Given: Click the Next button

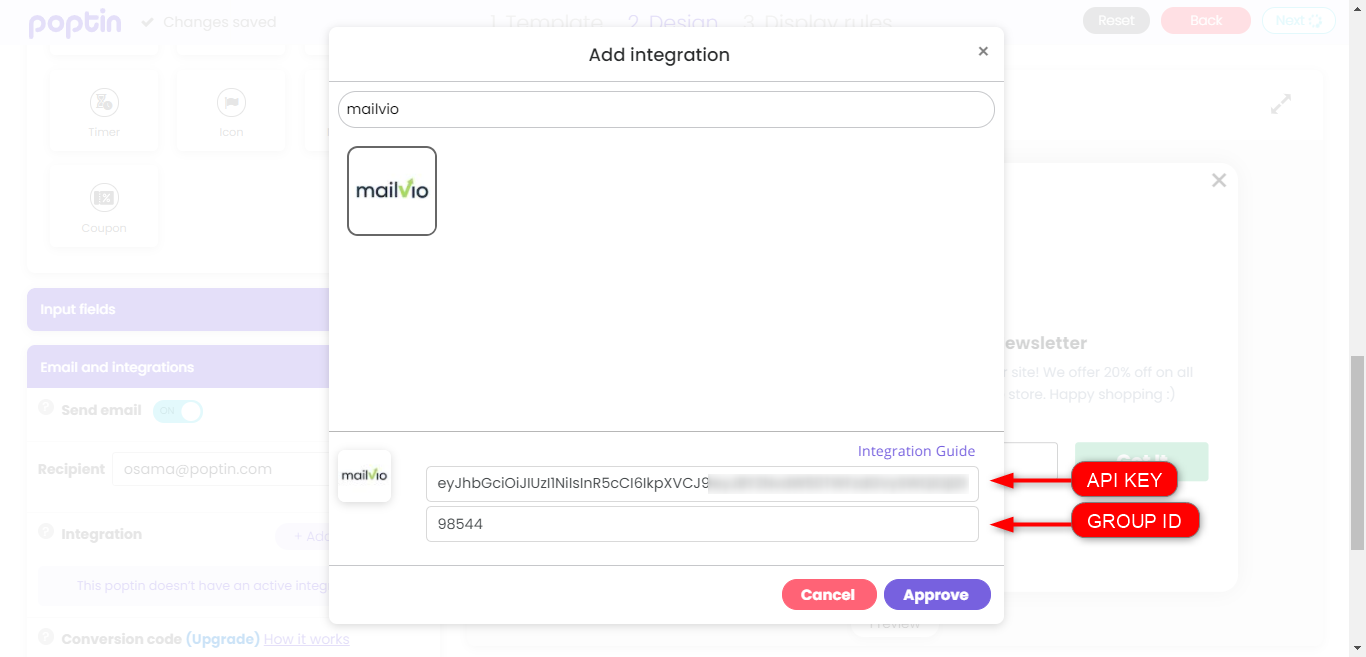Looking at the screenshot, I should (1298, 20).
